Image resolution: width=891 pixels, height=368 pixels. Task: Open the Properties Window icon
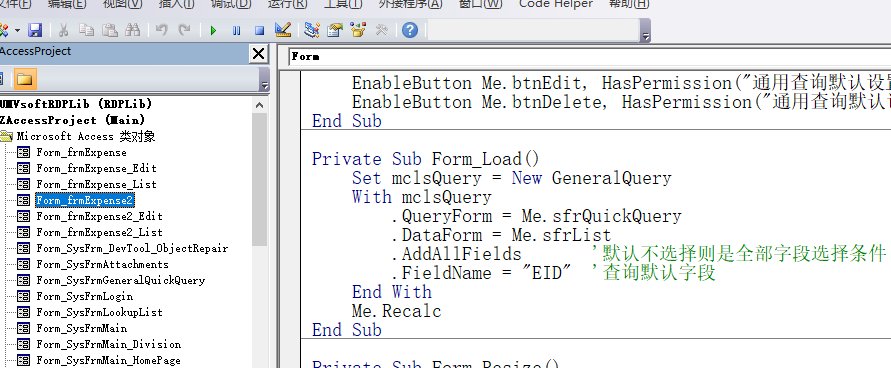[335, 30]
